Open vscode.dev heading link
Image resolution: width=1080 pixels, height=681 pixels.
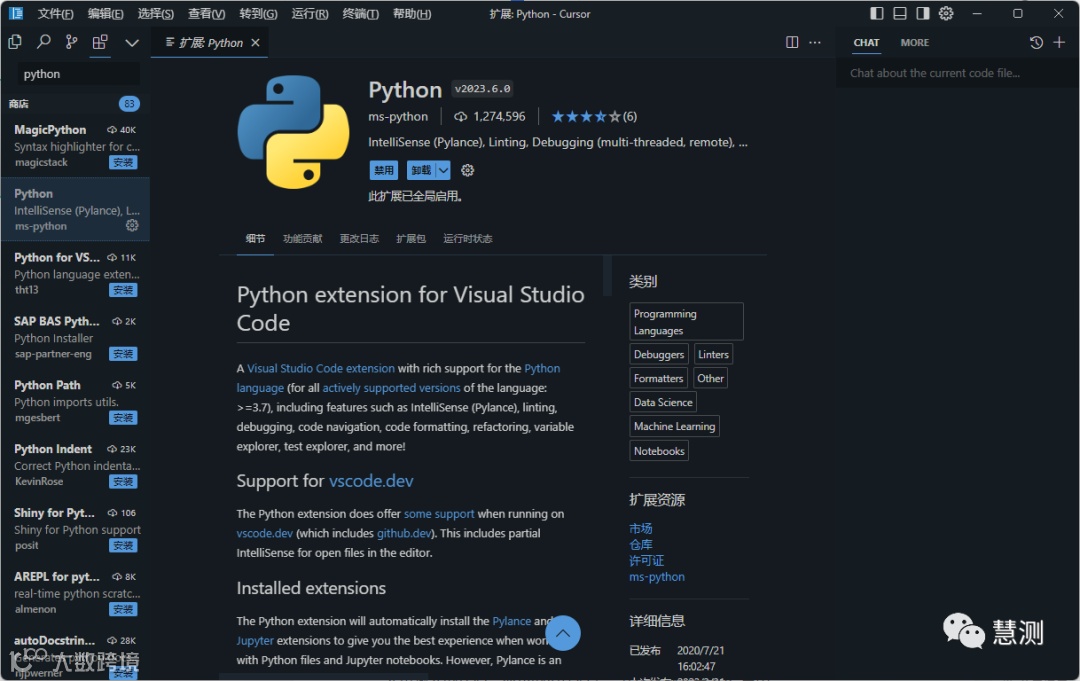coord(371,481)
